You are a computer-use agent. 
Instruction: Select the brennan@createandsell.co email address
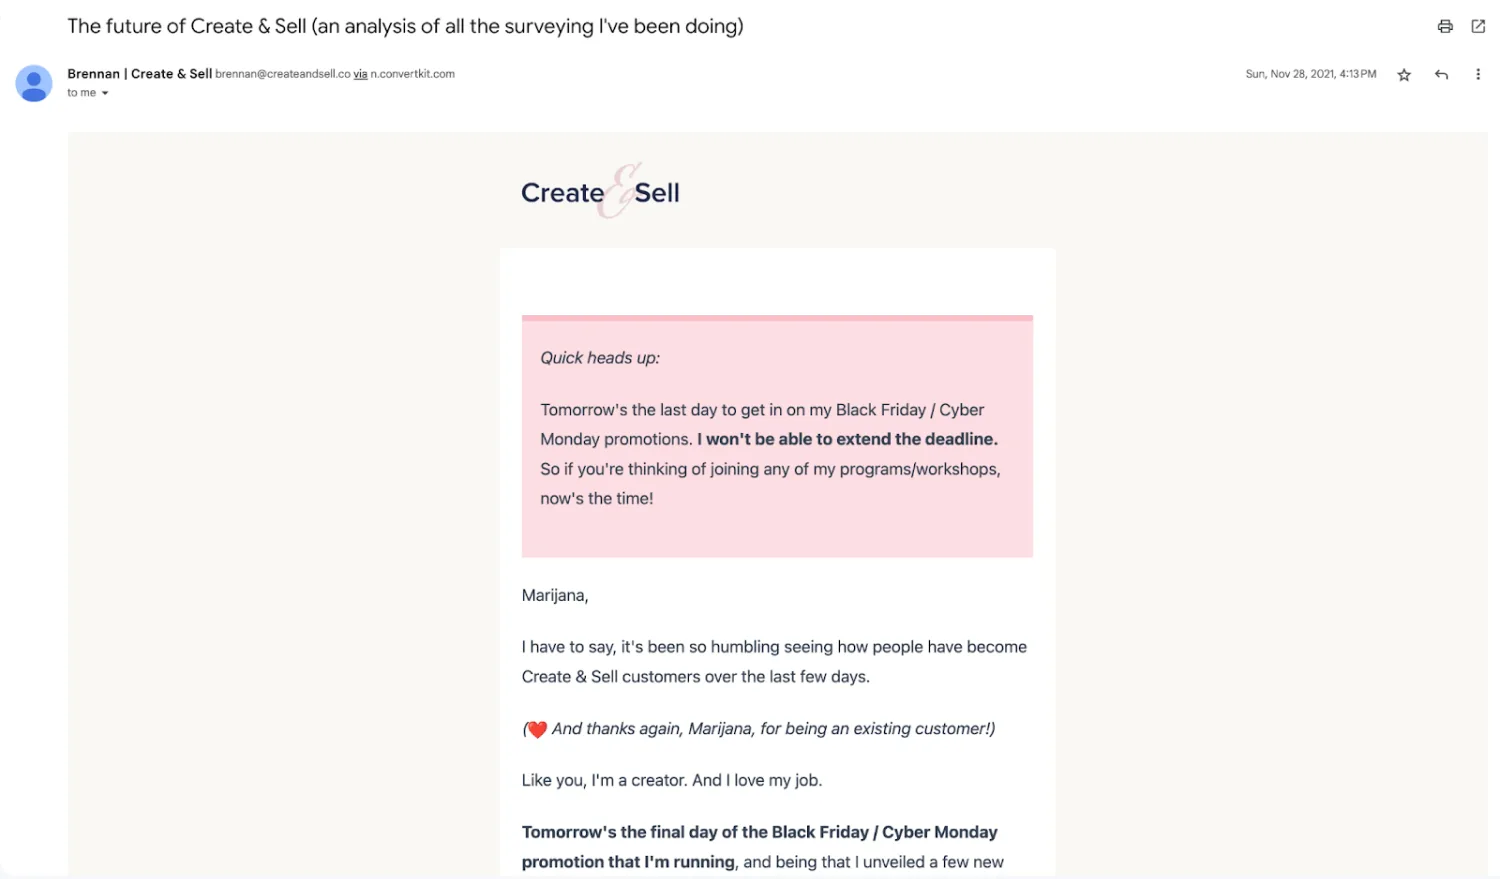(x=282, y=74)
